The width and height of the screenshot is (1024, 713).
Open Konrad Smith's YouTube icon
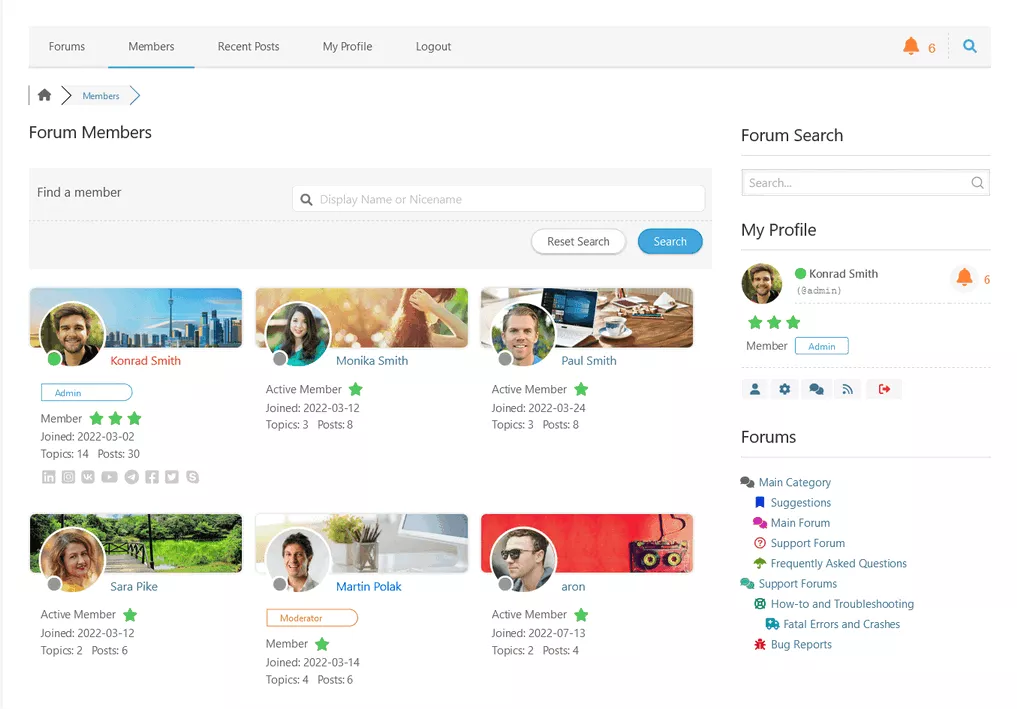point(110,477)
